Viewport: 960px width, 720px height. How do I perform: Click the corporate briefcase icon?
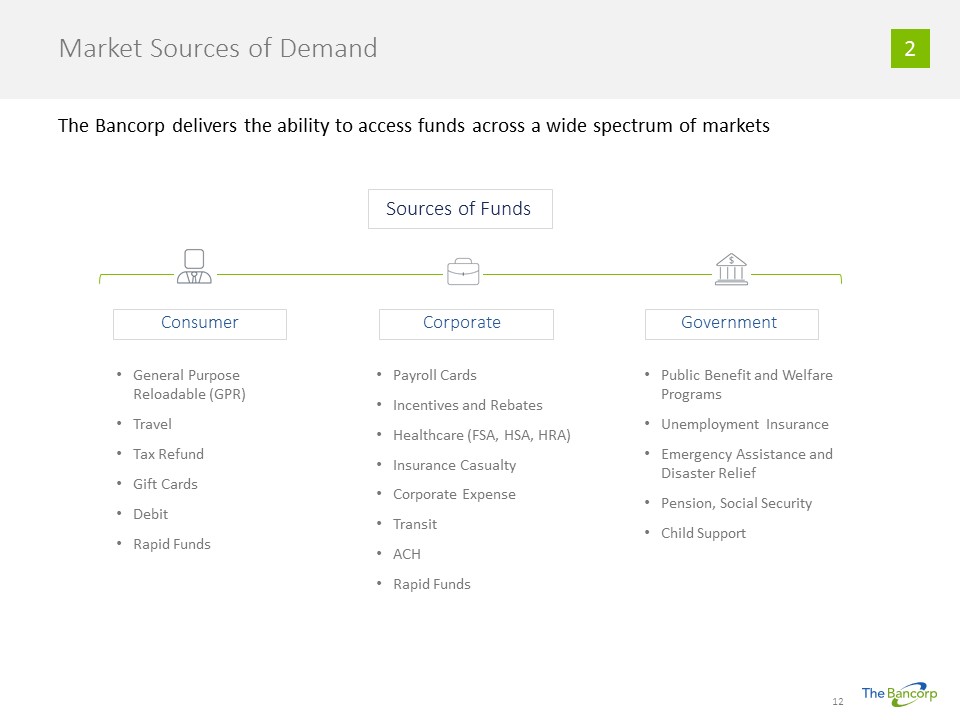pyautogui.click(x=462, y=271)
